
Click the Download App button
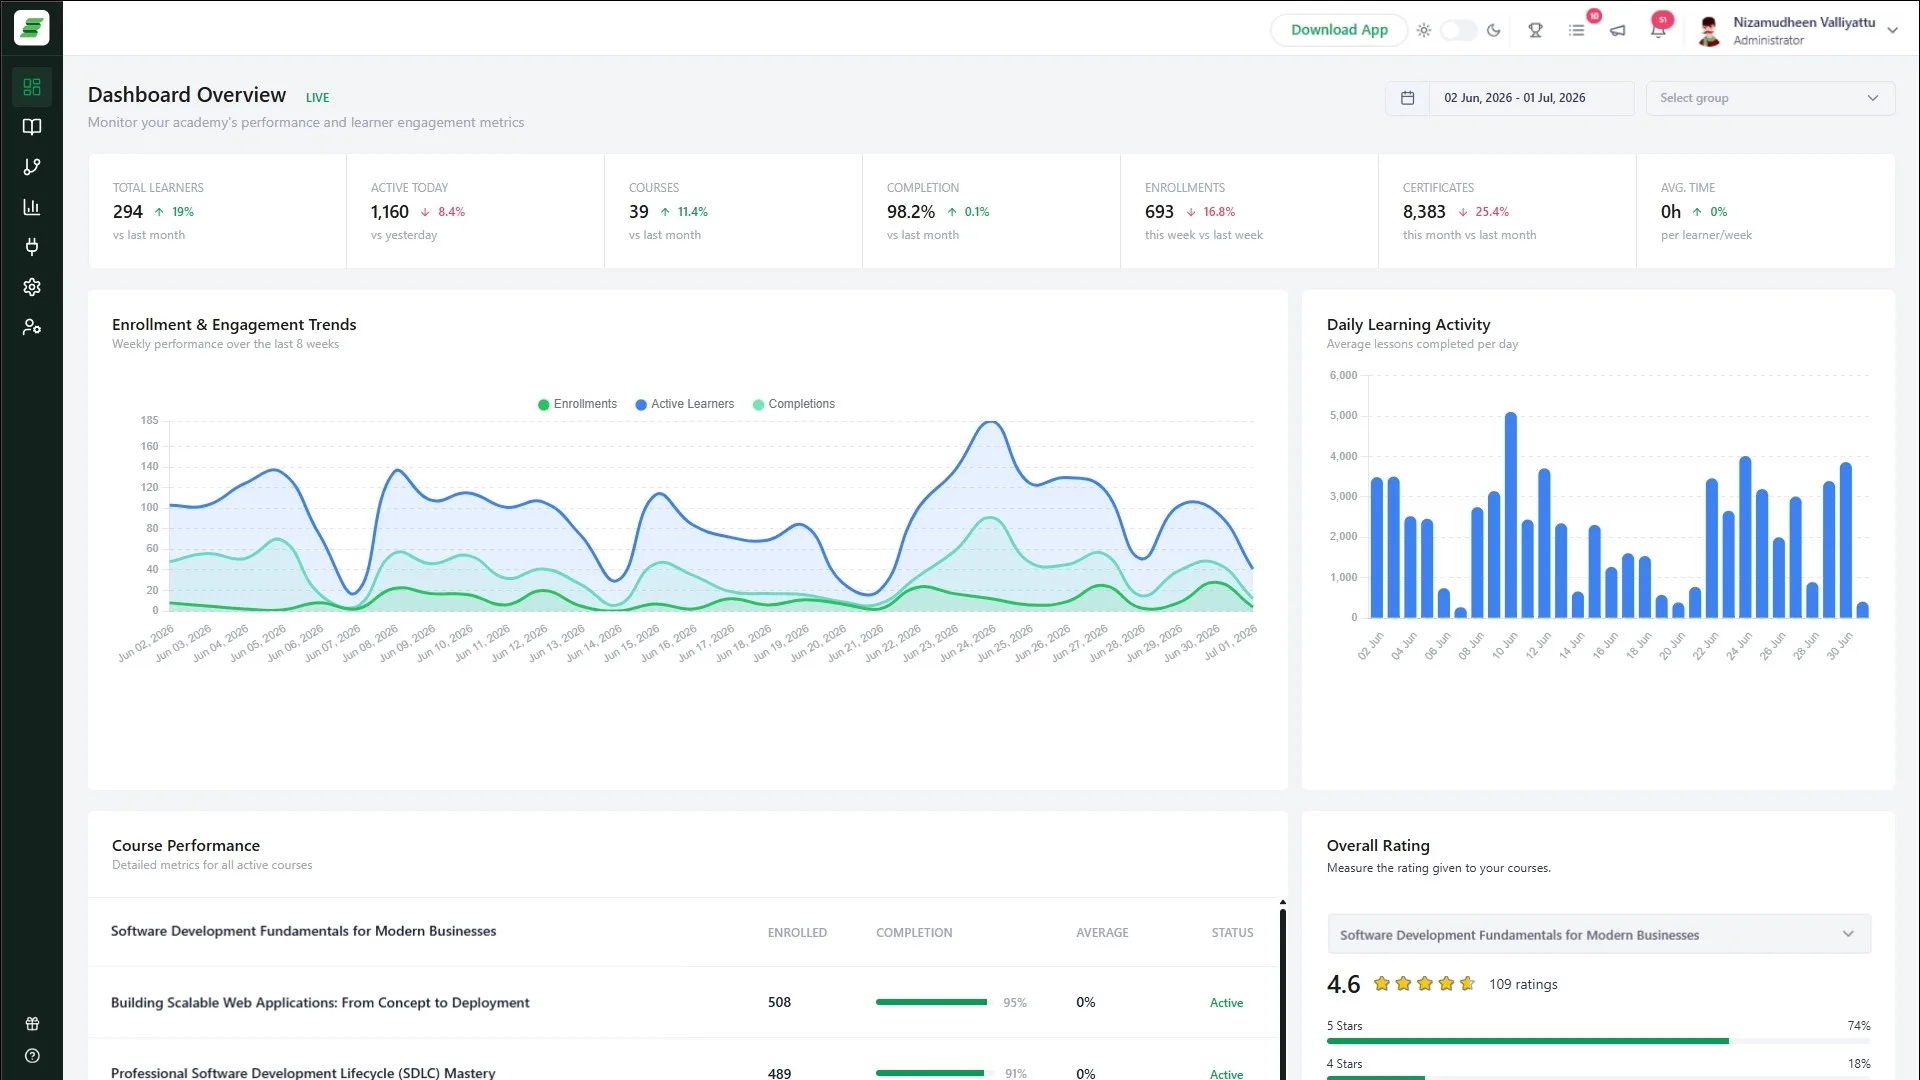[1339, 30]
